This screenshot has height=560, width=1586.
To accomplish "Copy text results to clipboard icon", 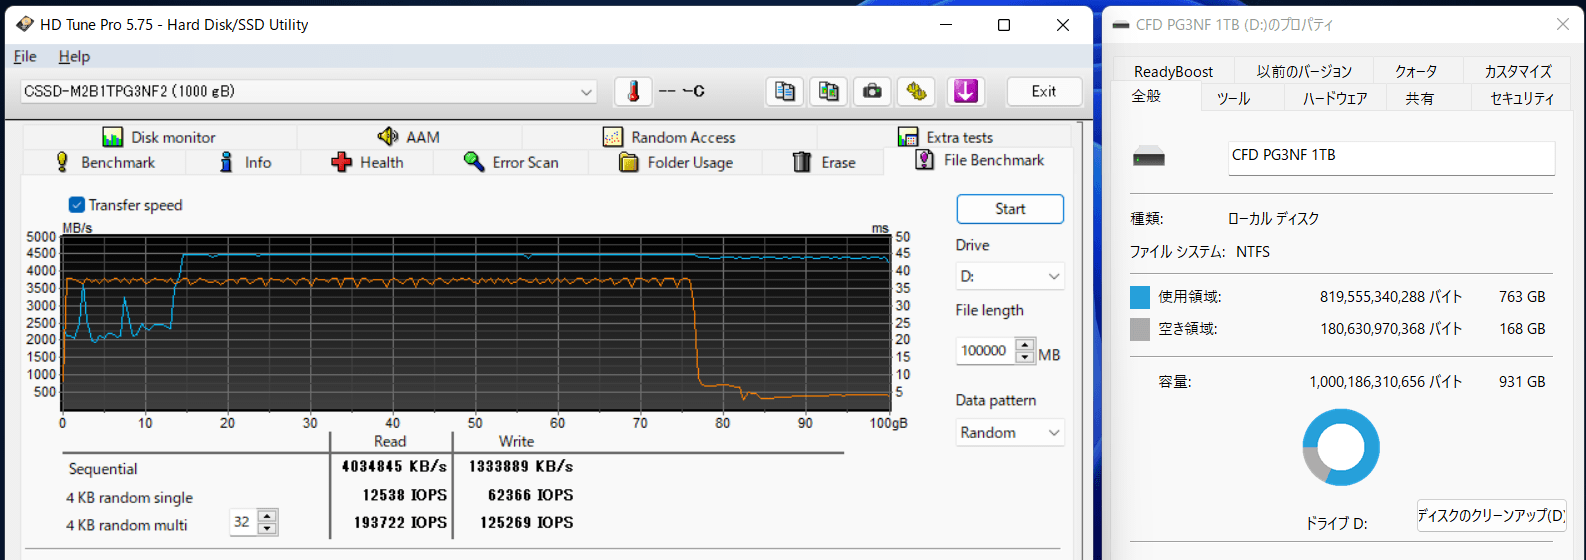I will [785, 91].
